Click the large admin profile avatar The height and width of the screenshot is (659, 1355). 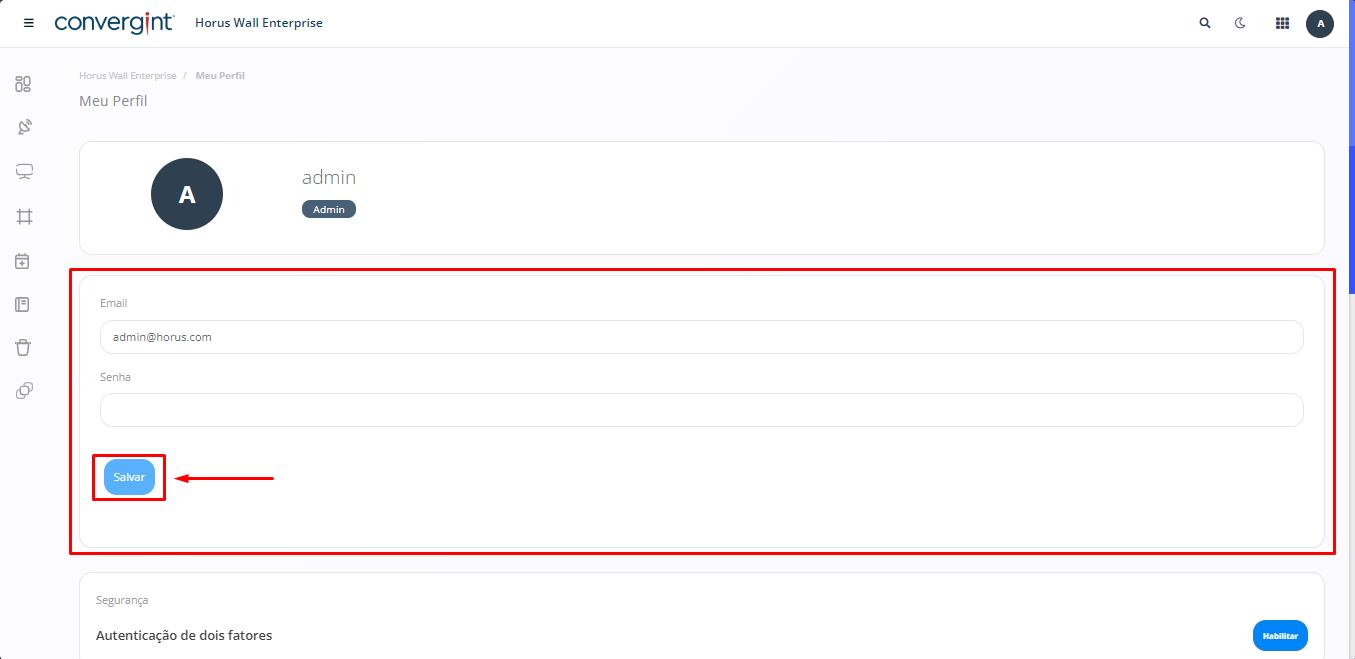[x=187, y=195]
